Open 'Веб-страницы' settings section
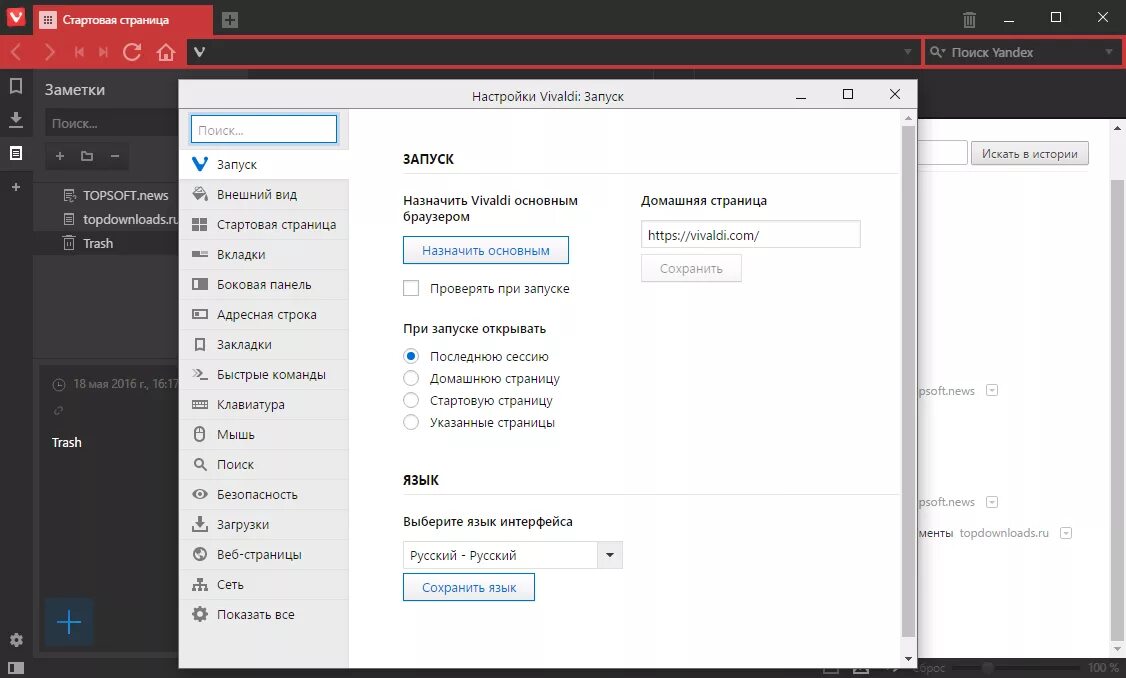Screen dimensions: 1126x678 (x=264, y=555)
